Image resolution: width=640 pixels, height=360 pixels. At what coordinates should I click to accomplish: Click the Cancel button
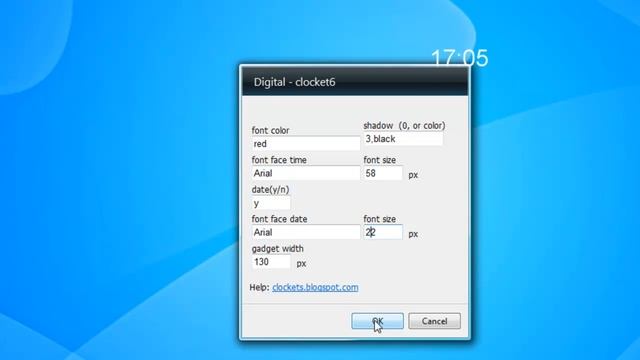434,321
